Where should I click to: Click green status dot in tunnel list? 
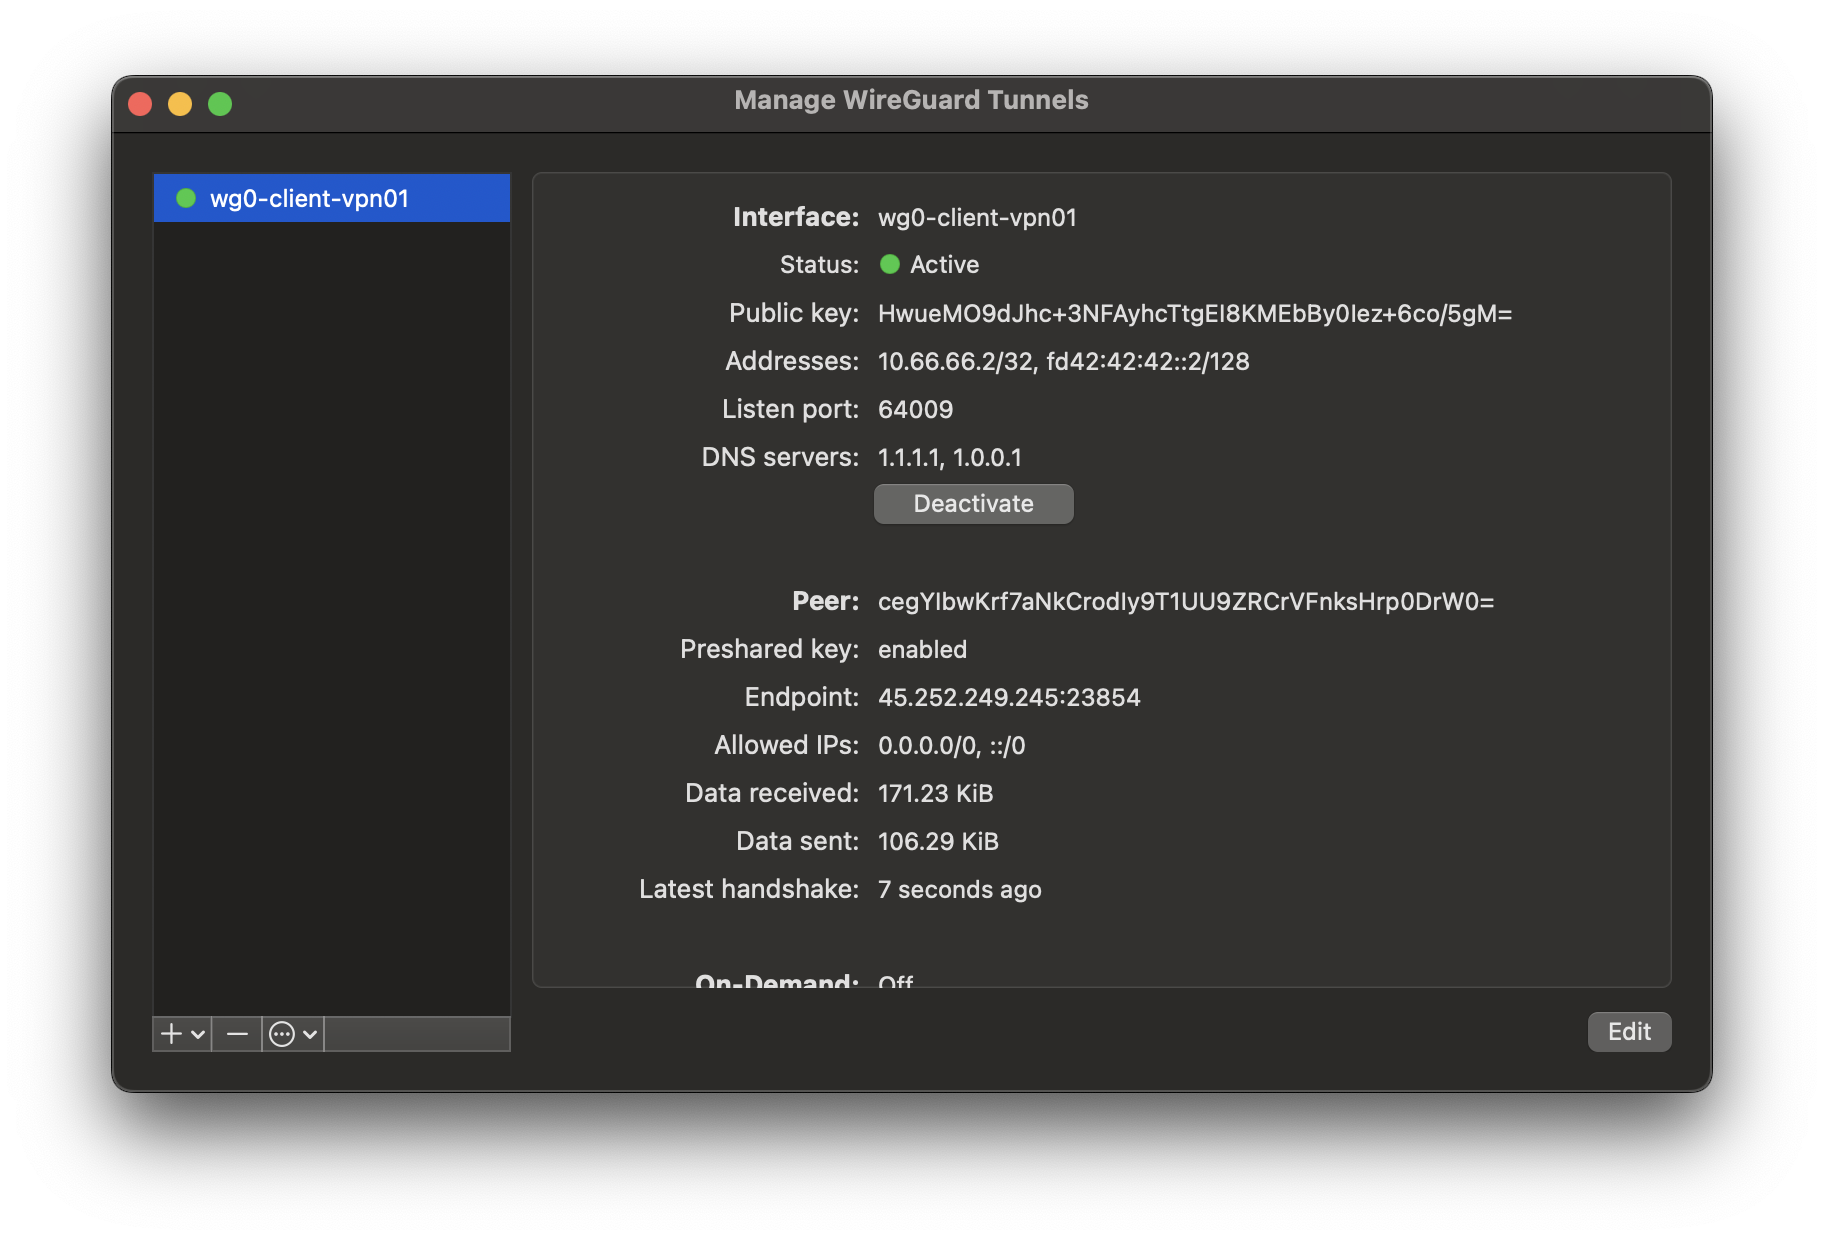pyautogui.click(x=186, y=198)
